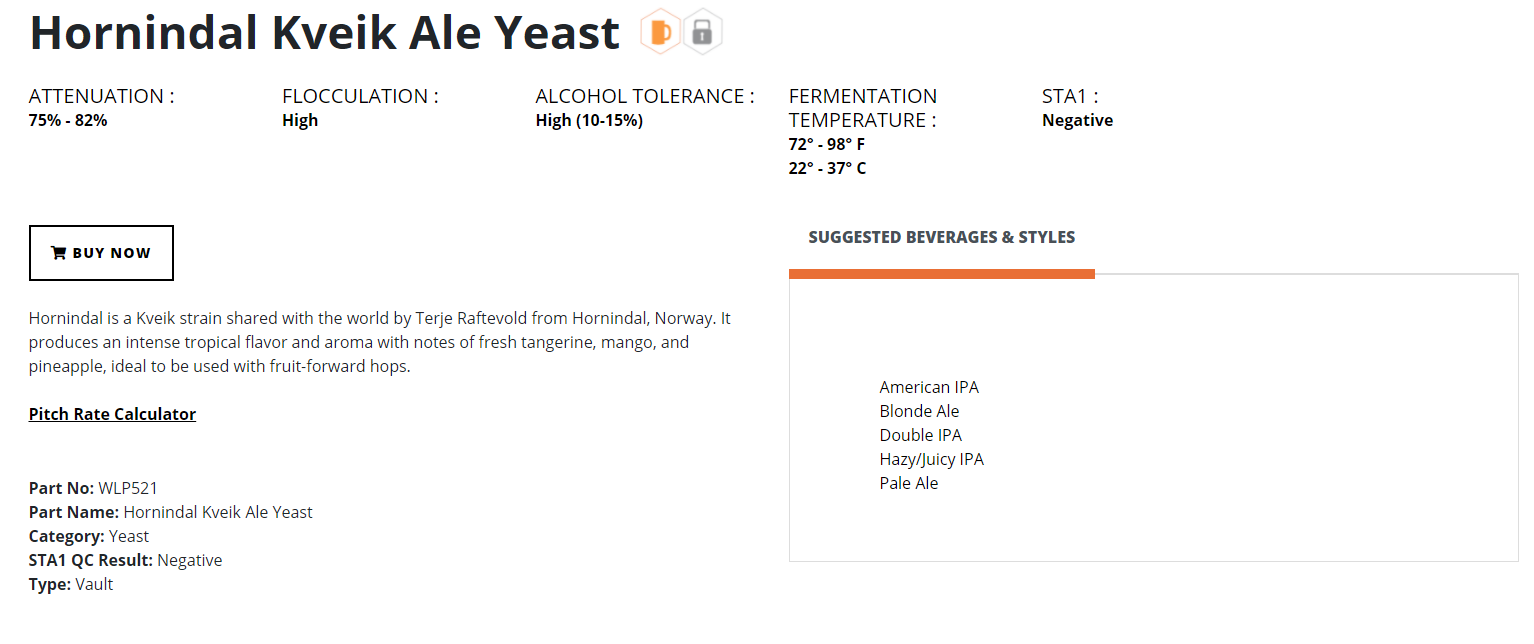Select the Suggested Beverages & Styles tab

pyautogui.click(x=942, y=238)
